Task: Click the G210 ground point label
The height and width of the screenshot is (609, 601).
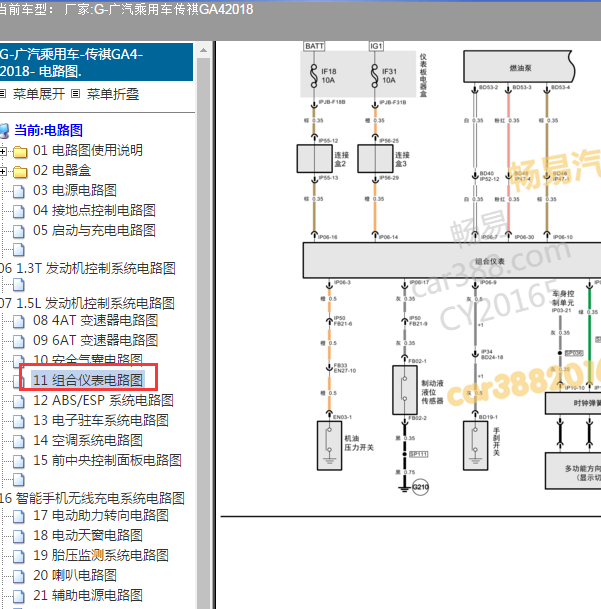Action: coord(420,487)
